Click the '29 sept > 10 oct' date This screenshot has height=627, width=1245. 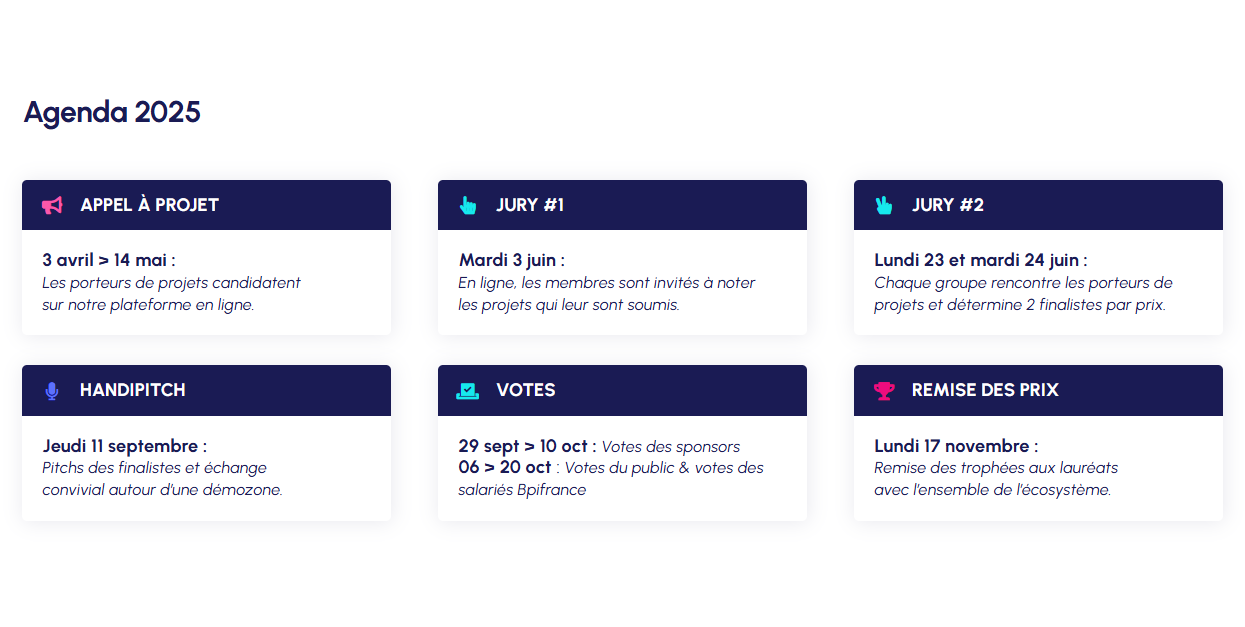point(522,446)
